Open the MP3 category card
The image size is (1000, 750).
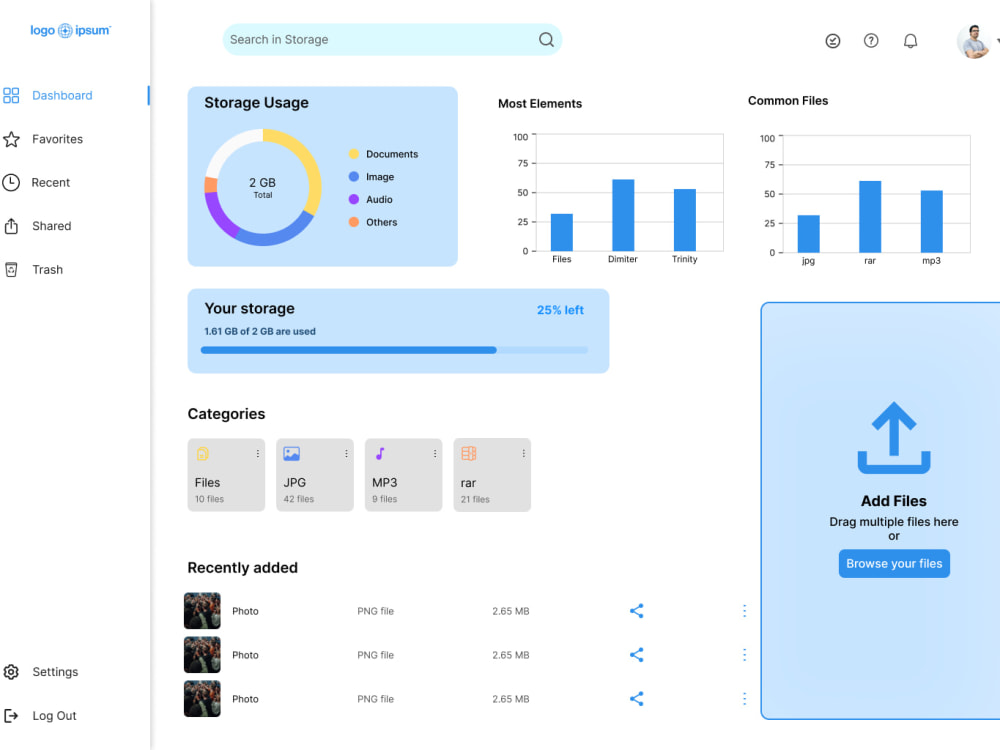point(404,475)
